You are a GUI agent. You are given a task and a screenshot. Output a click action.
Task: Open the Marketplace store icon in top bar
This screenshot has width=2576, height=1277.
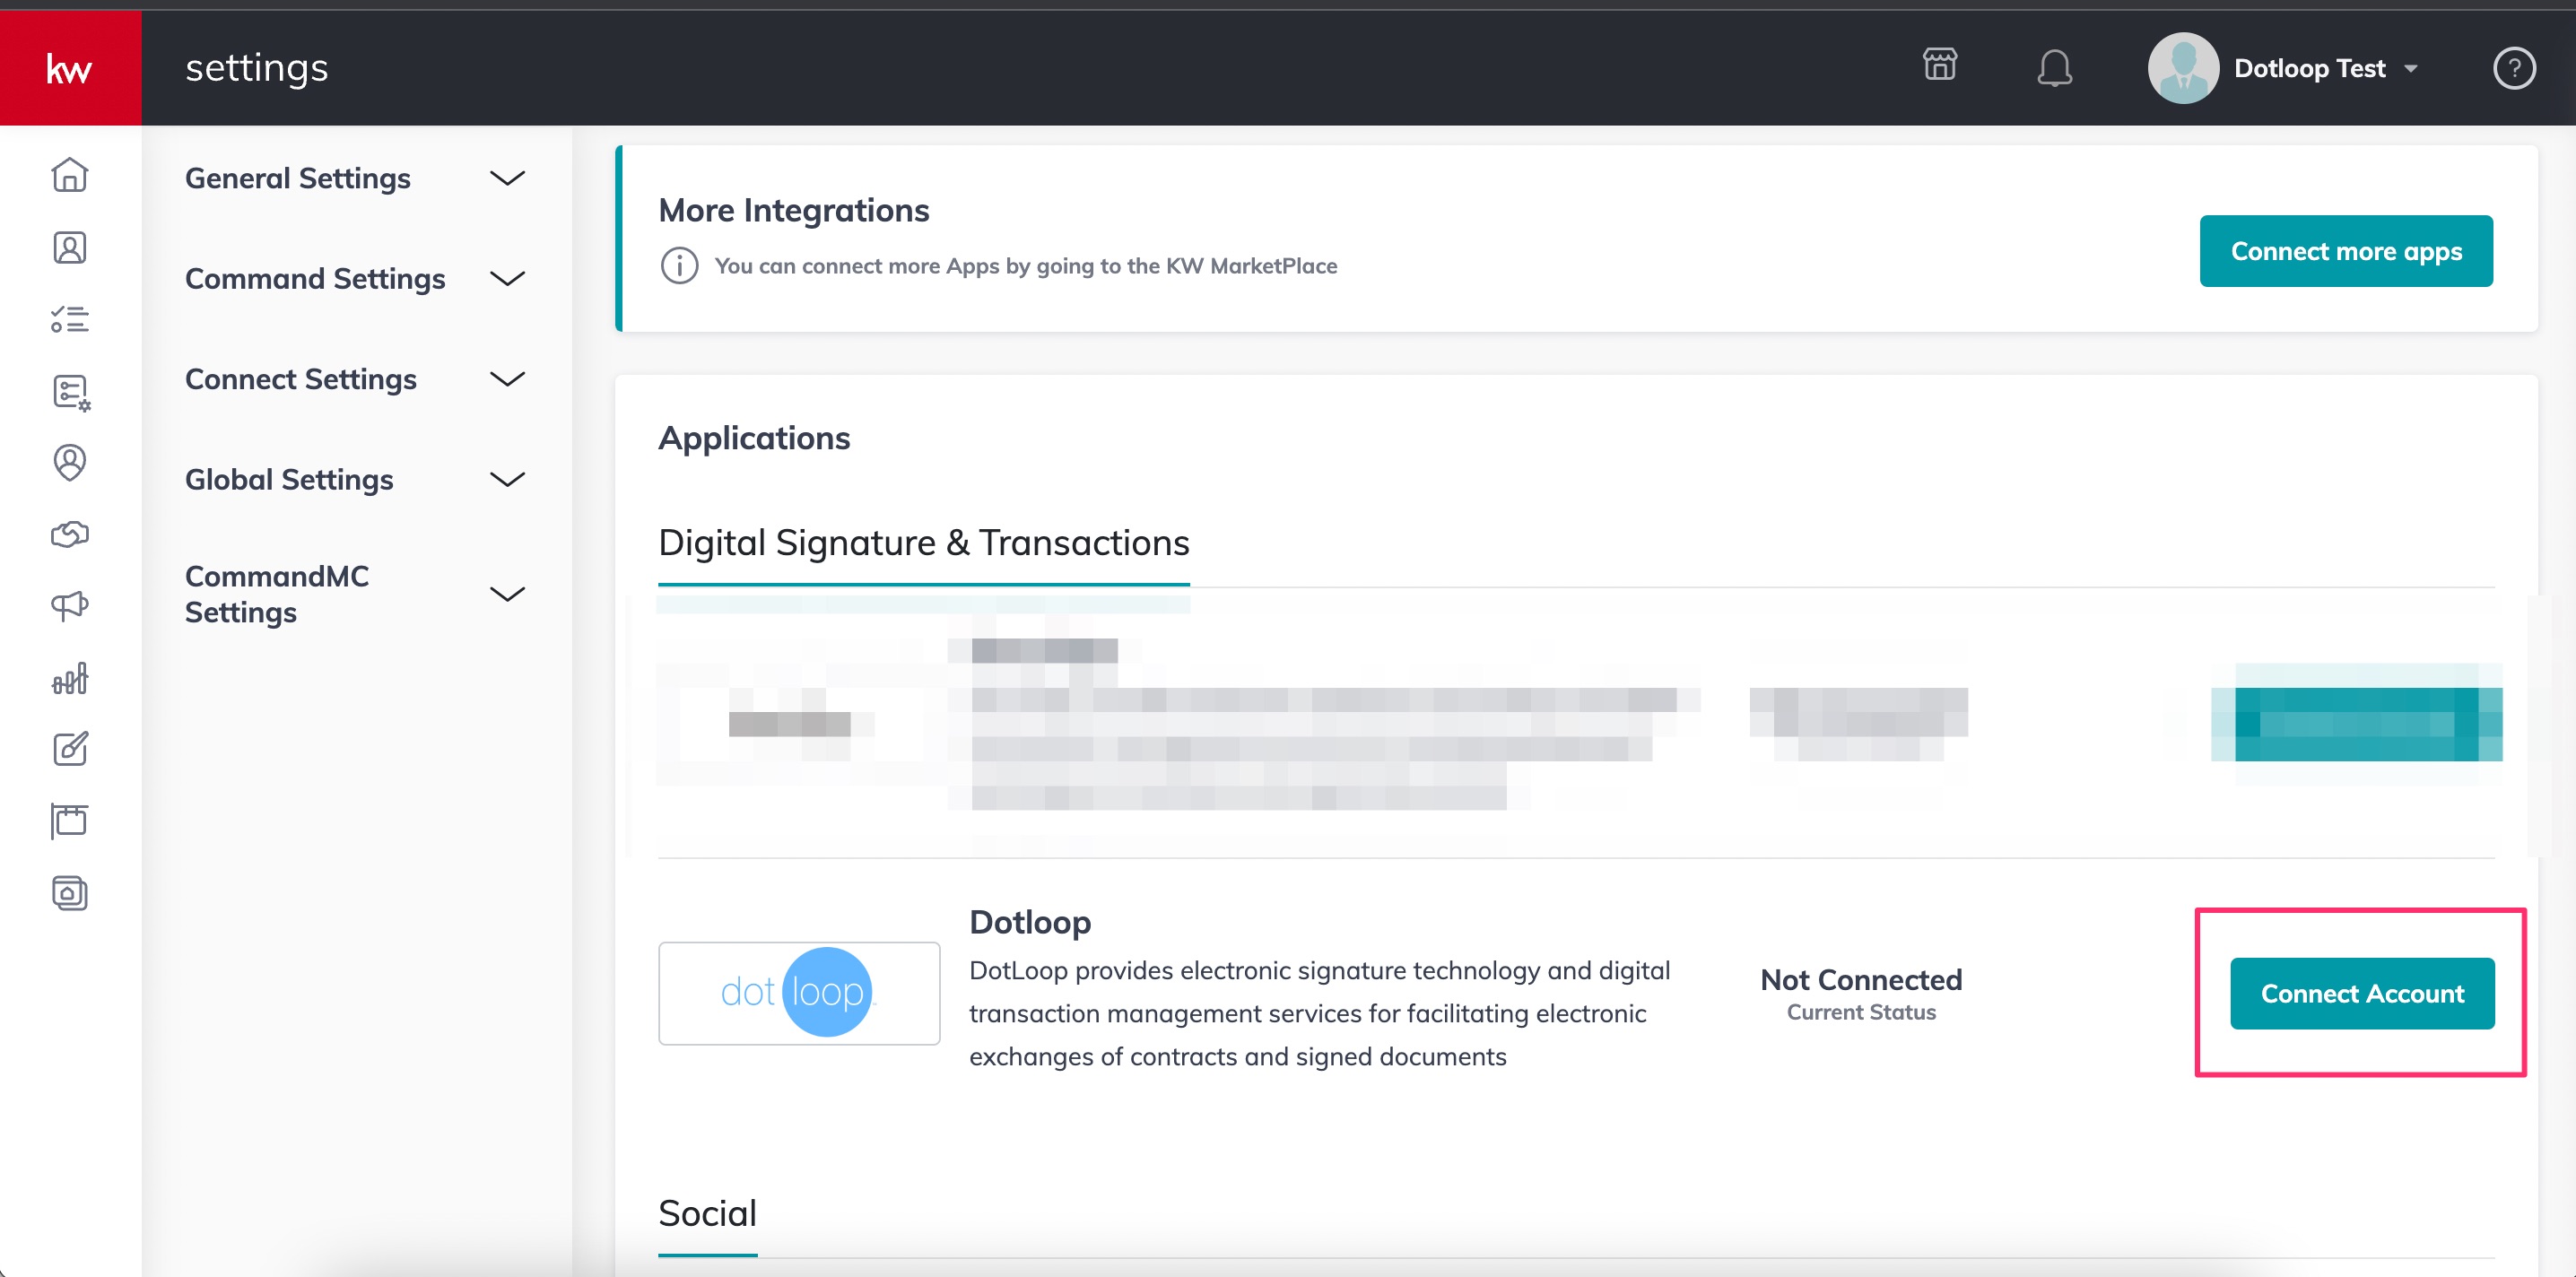pyautogui.click(x=1938, y=66)
